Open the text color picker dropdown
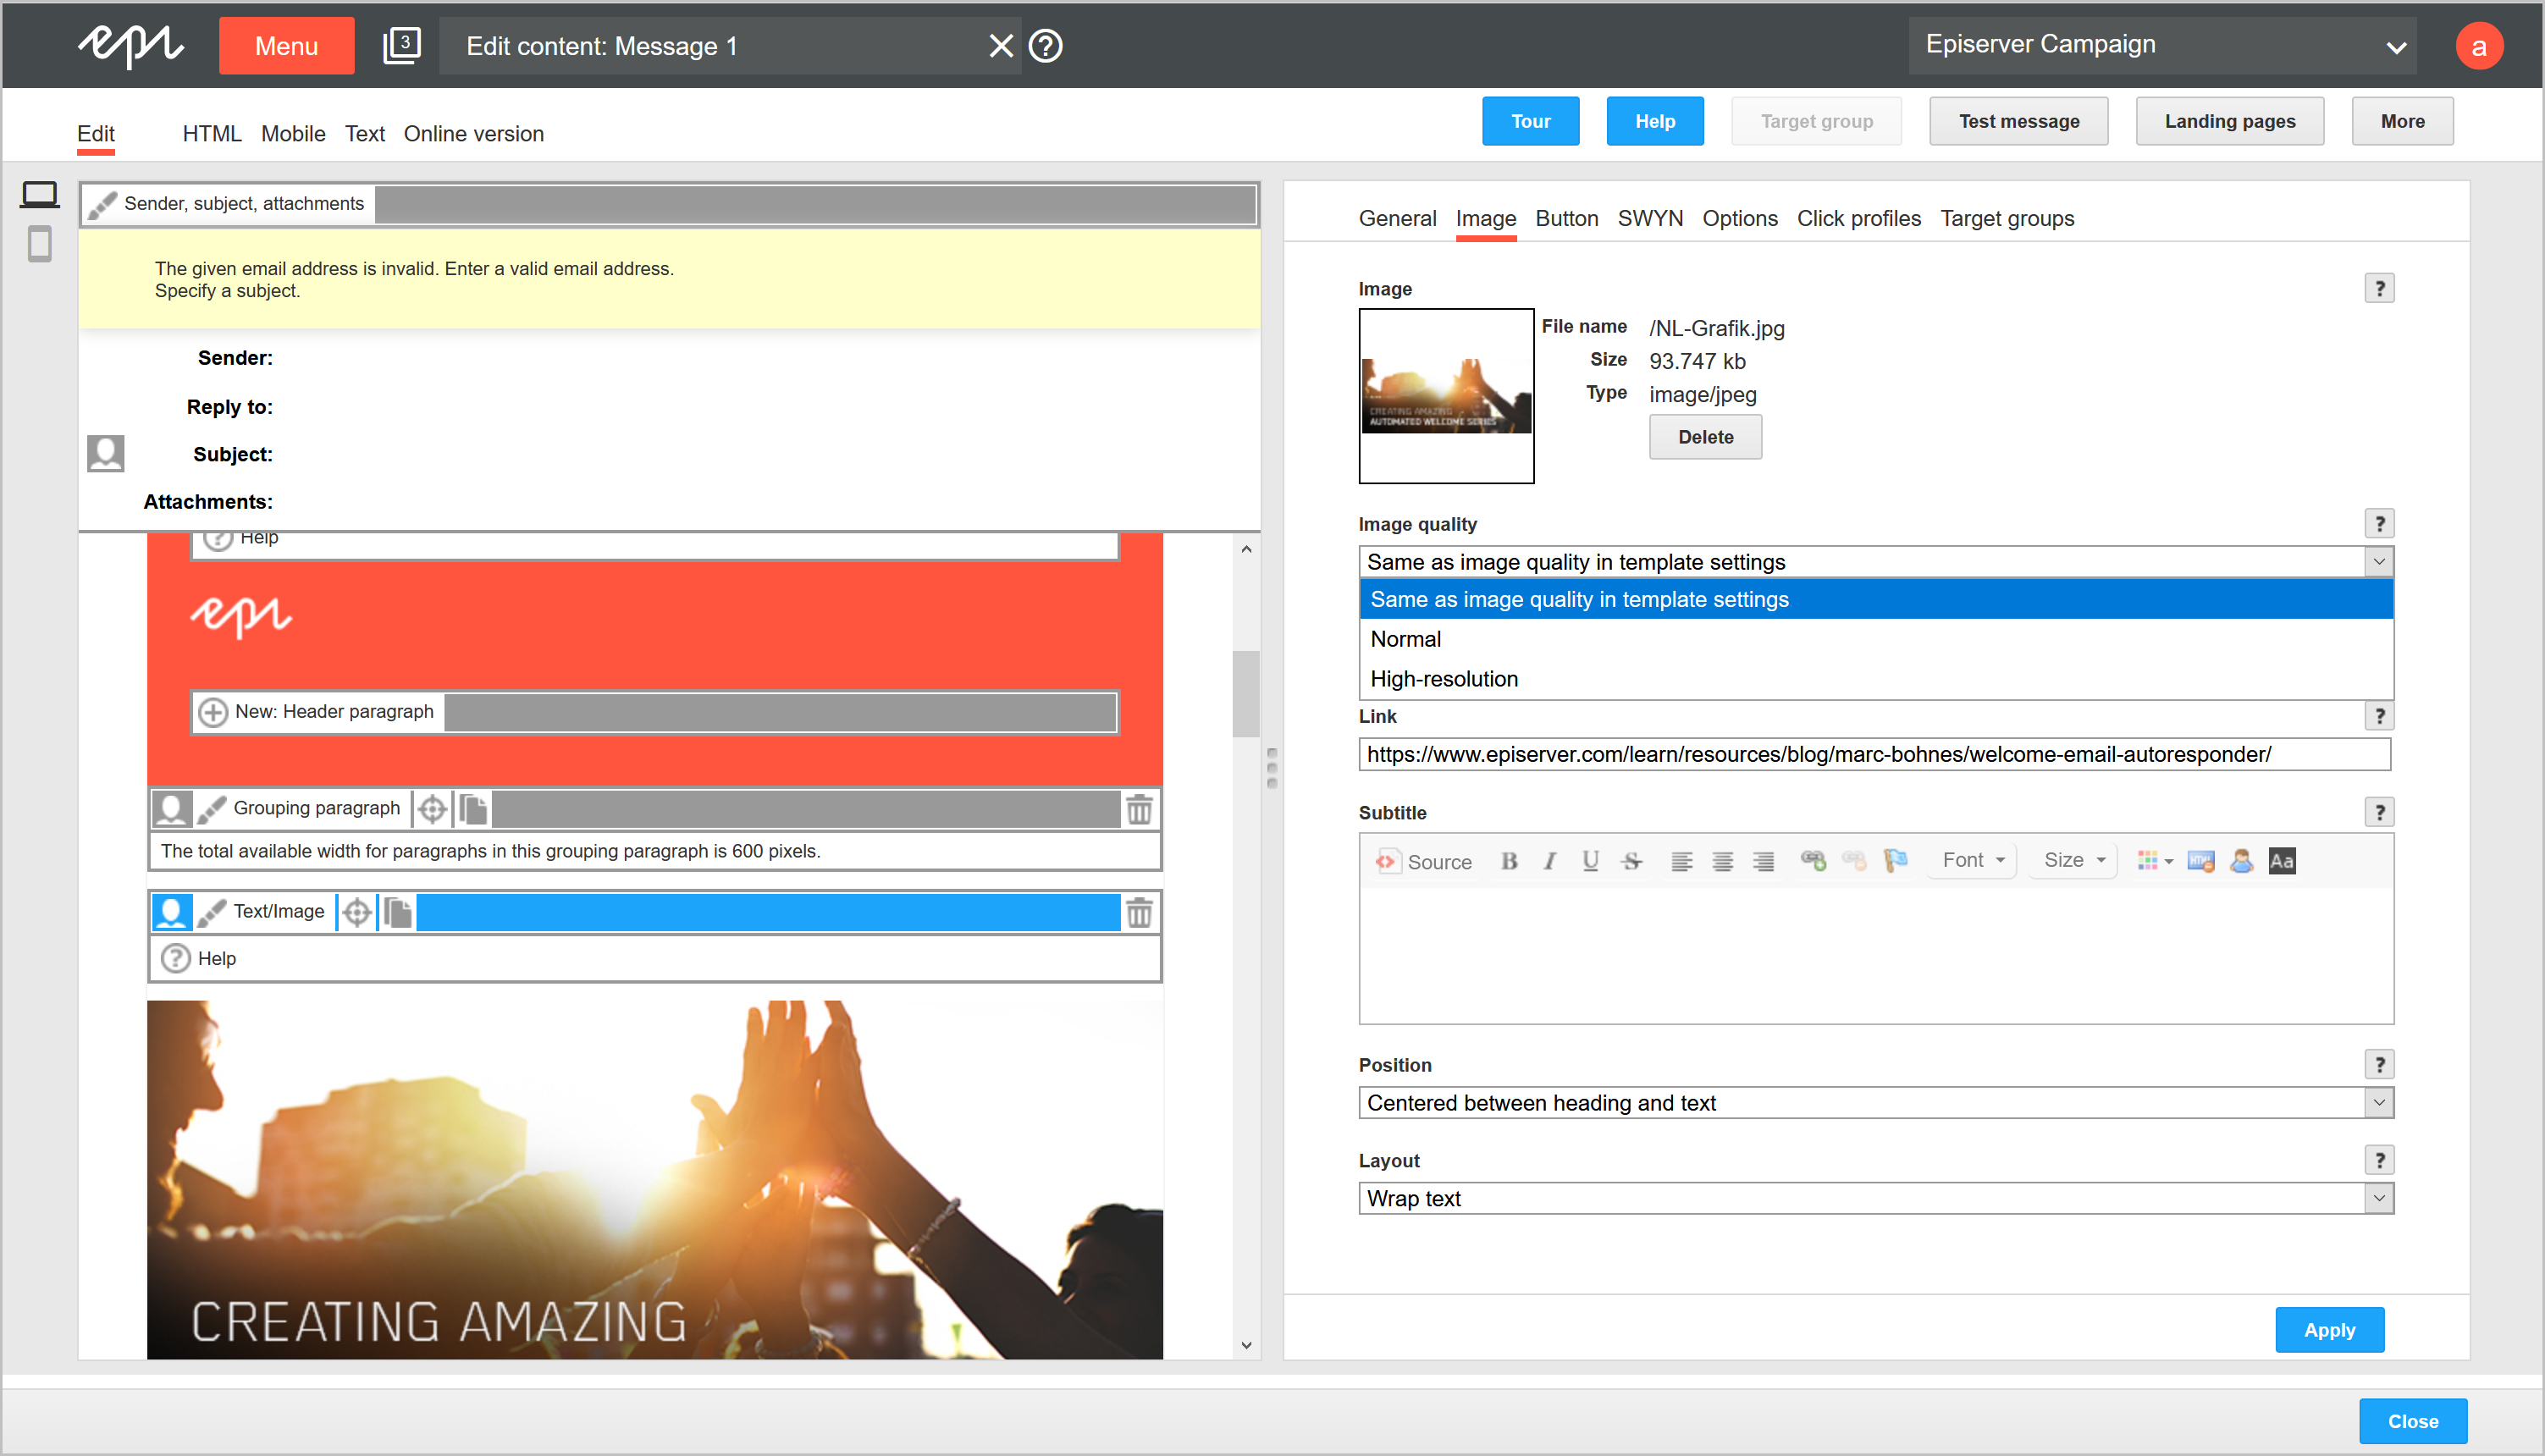The image size is (2545, 1456). tap(2154, 861)
